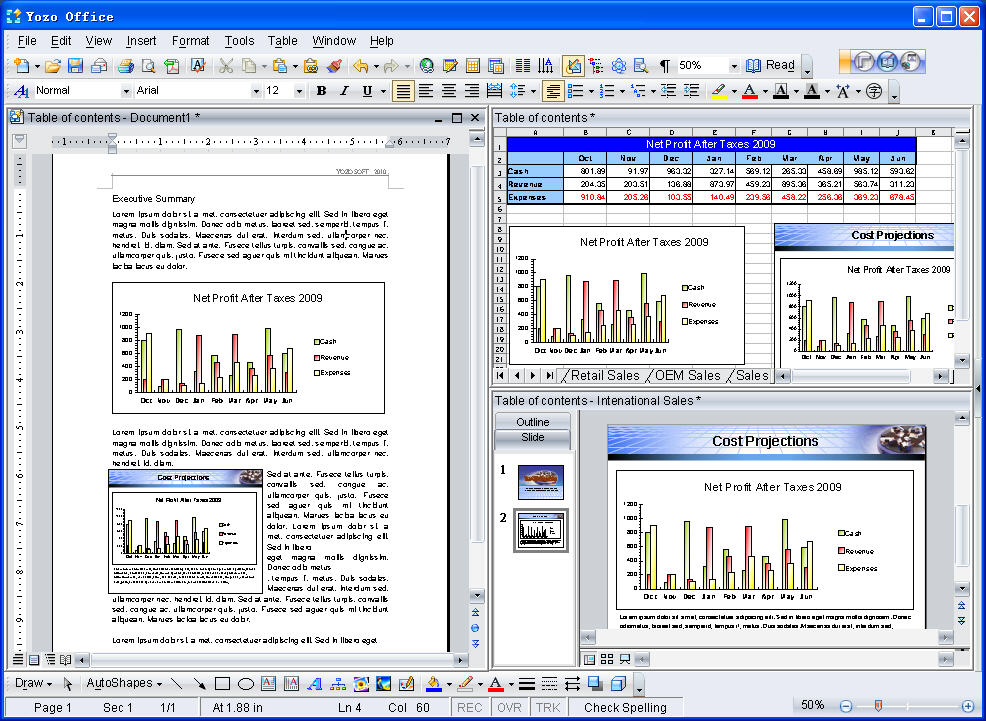The width and height of the screenshot is (986, 721).
Task: Export to PDF icon
Action: tap(171, 65)
